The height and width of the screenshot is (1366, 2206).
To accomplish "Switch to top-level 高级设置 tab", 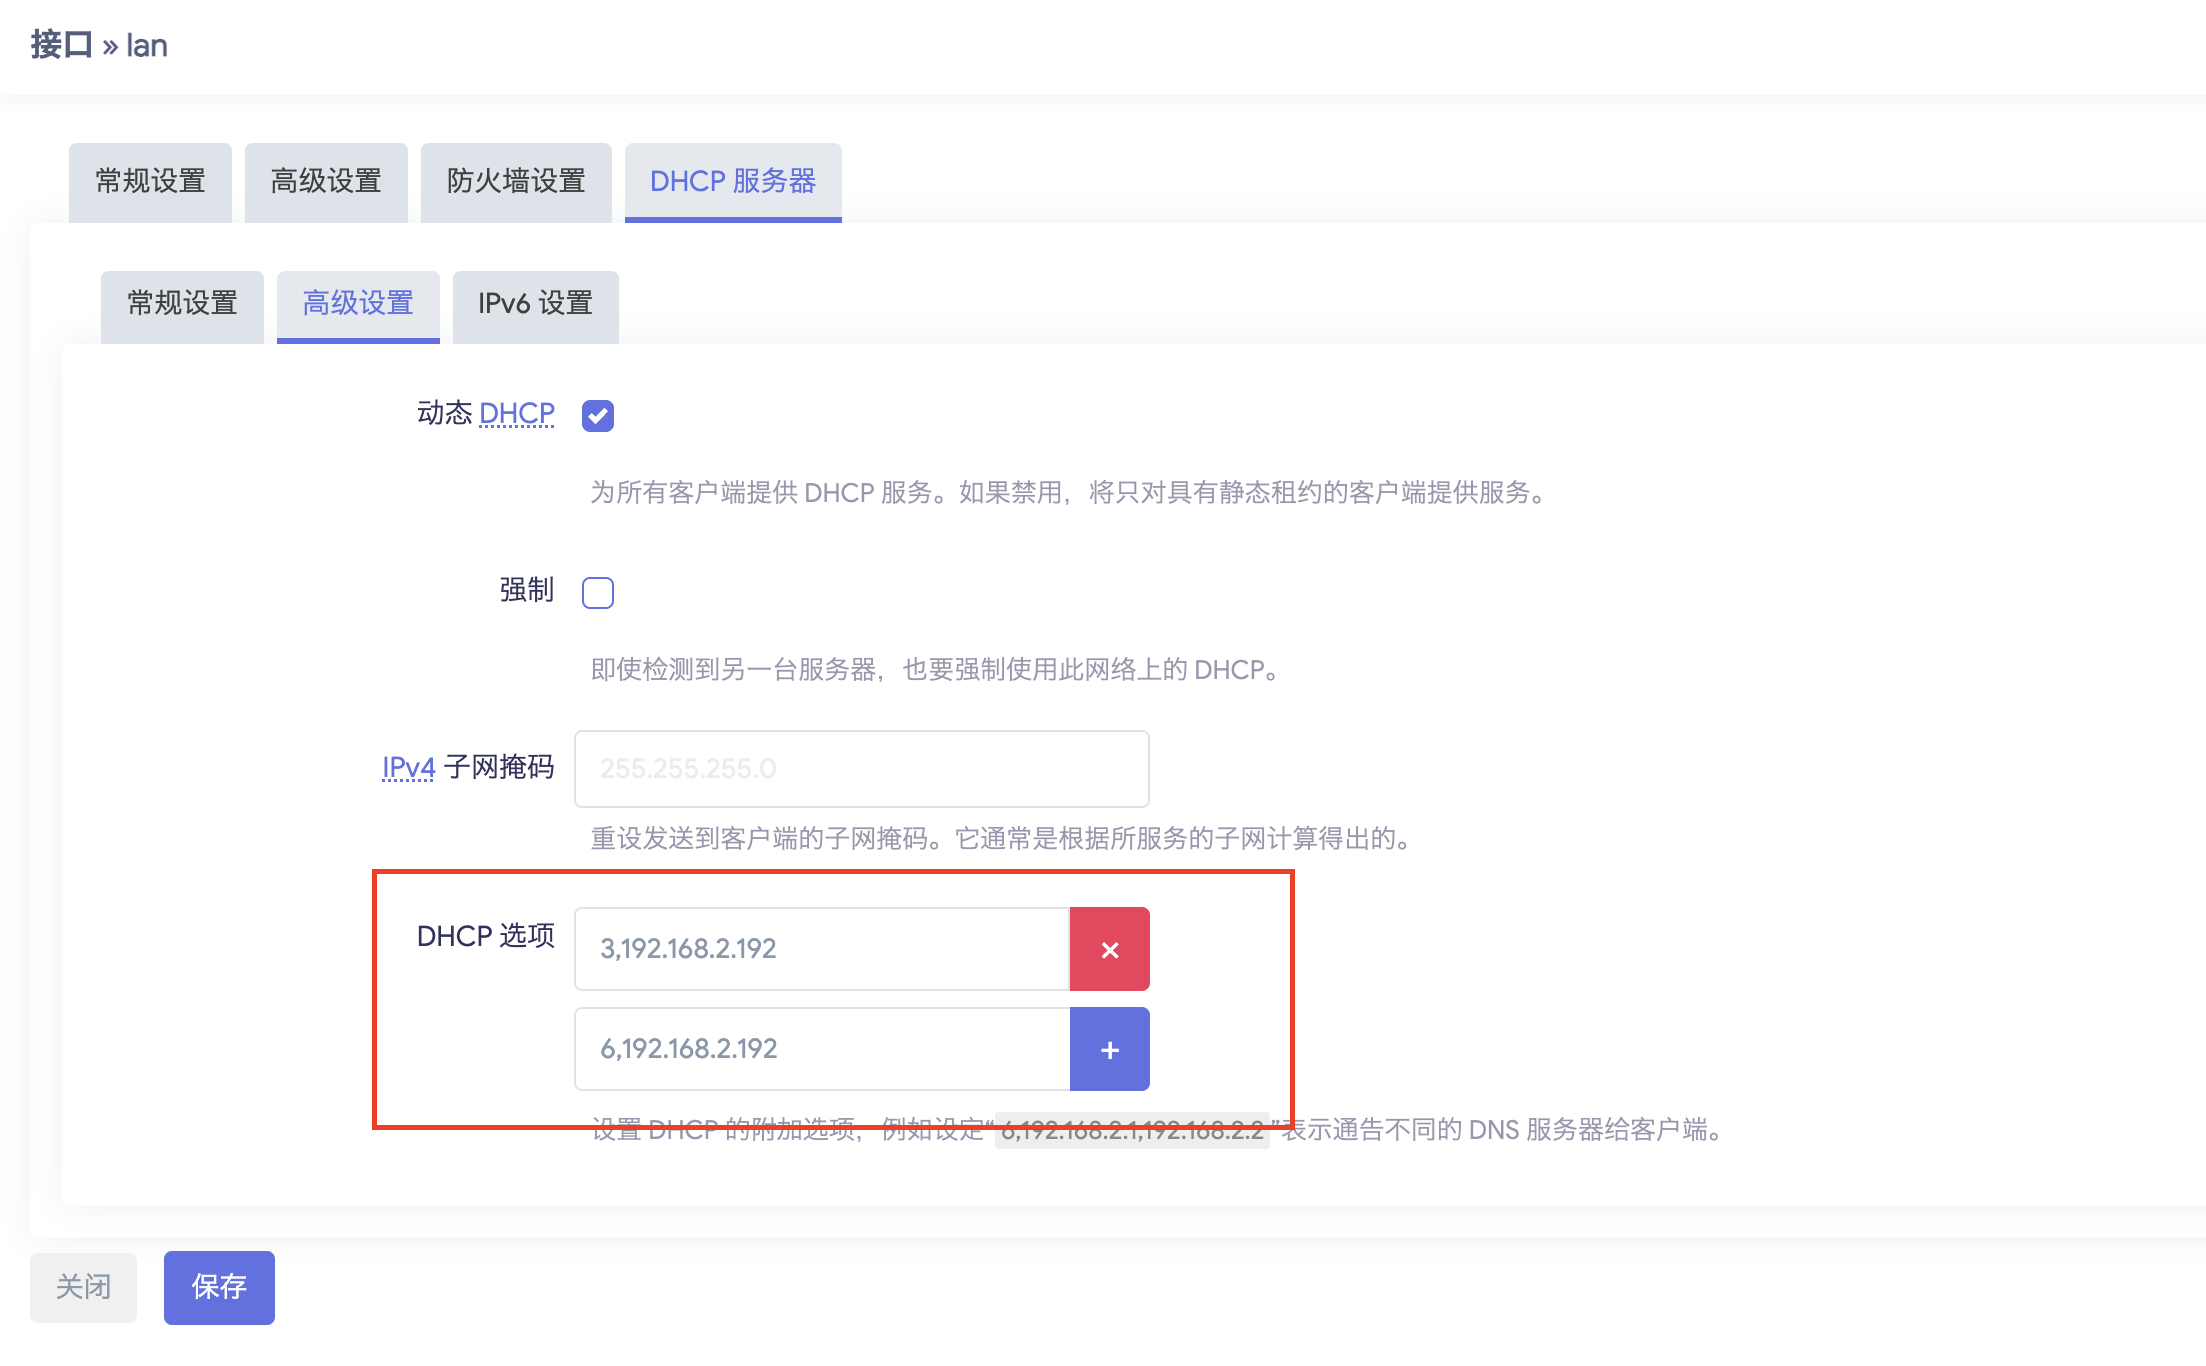I will (x=326, y=182).
